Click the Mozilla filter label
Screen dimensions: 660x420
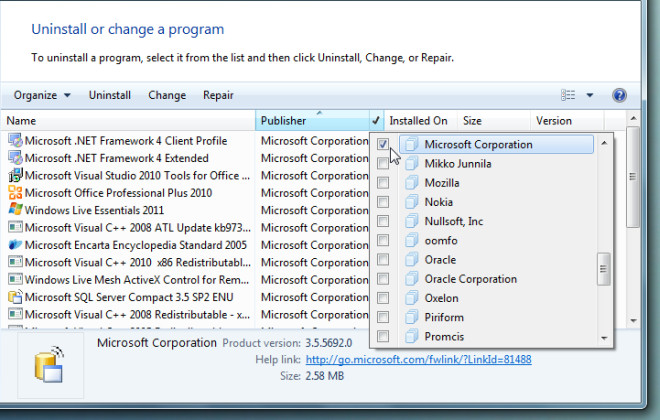point(442,183)
